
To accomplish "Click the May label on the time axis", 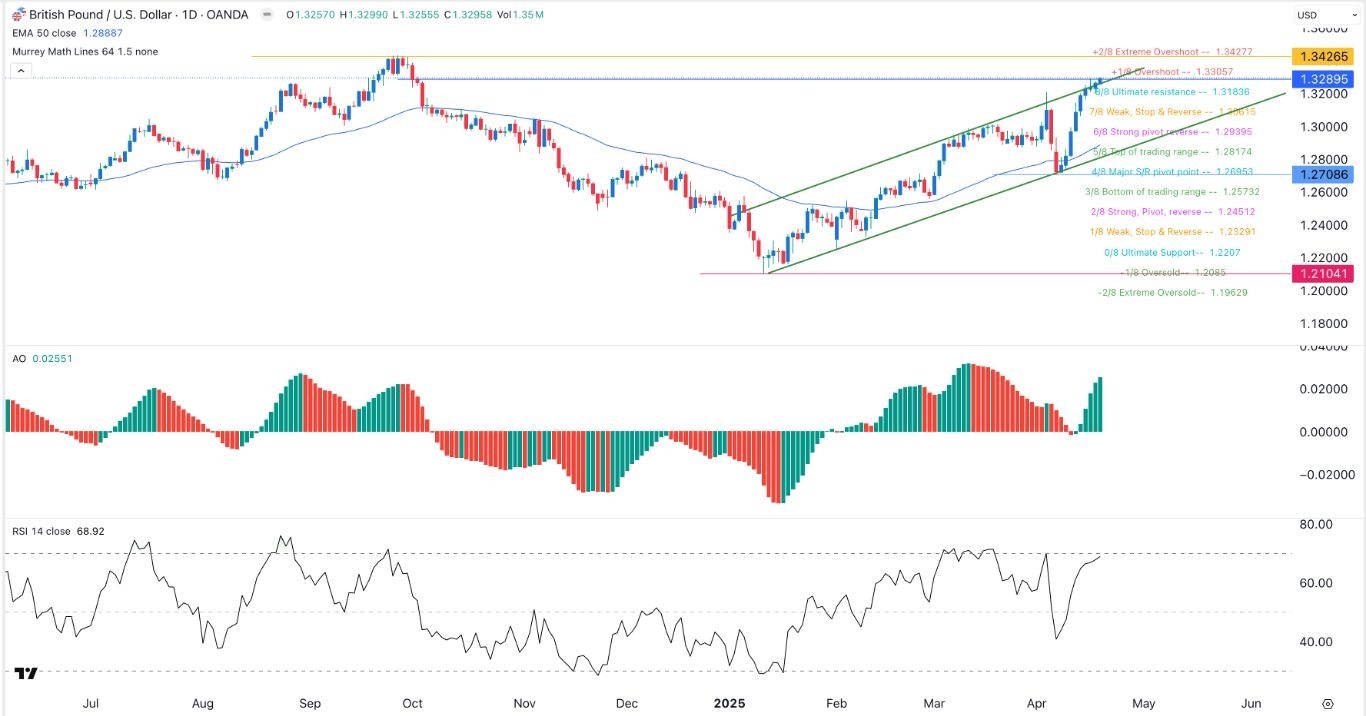I will (1143, 703).
